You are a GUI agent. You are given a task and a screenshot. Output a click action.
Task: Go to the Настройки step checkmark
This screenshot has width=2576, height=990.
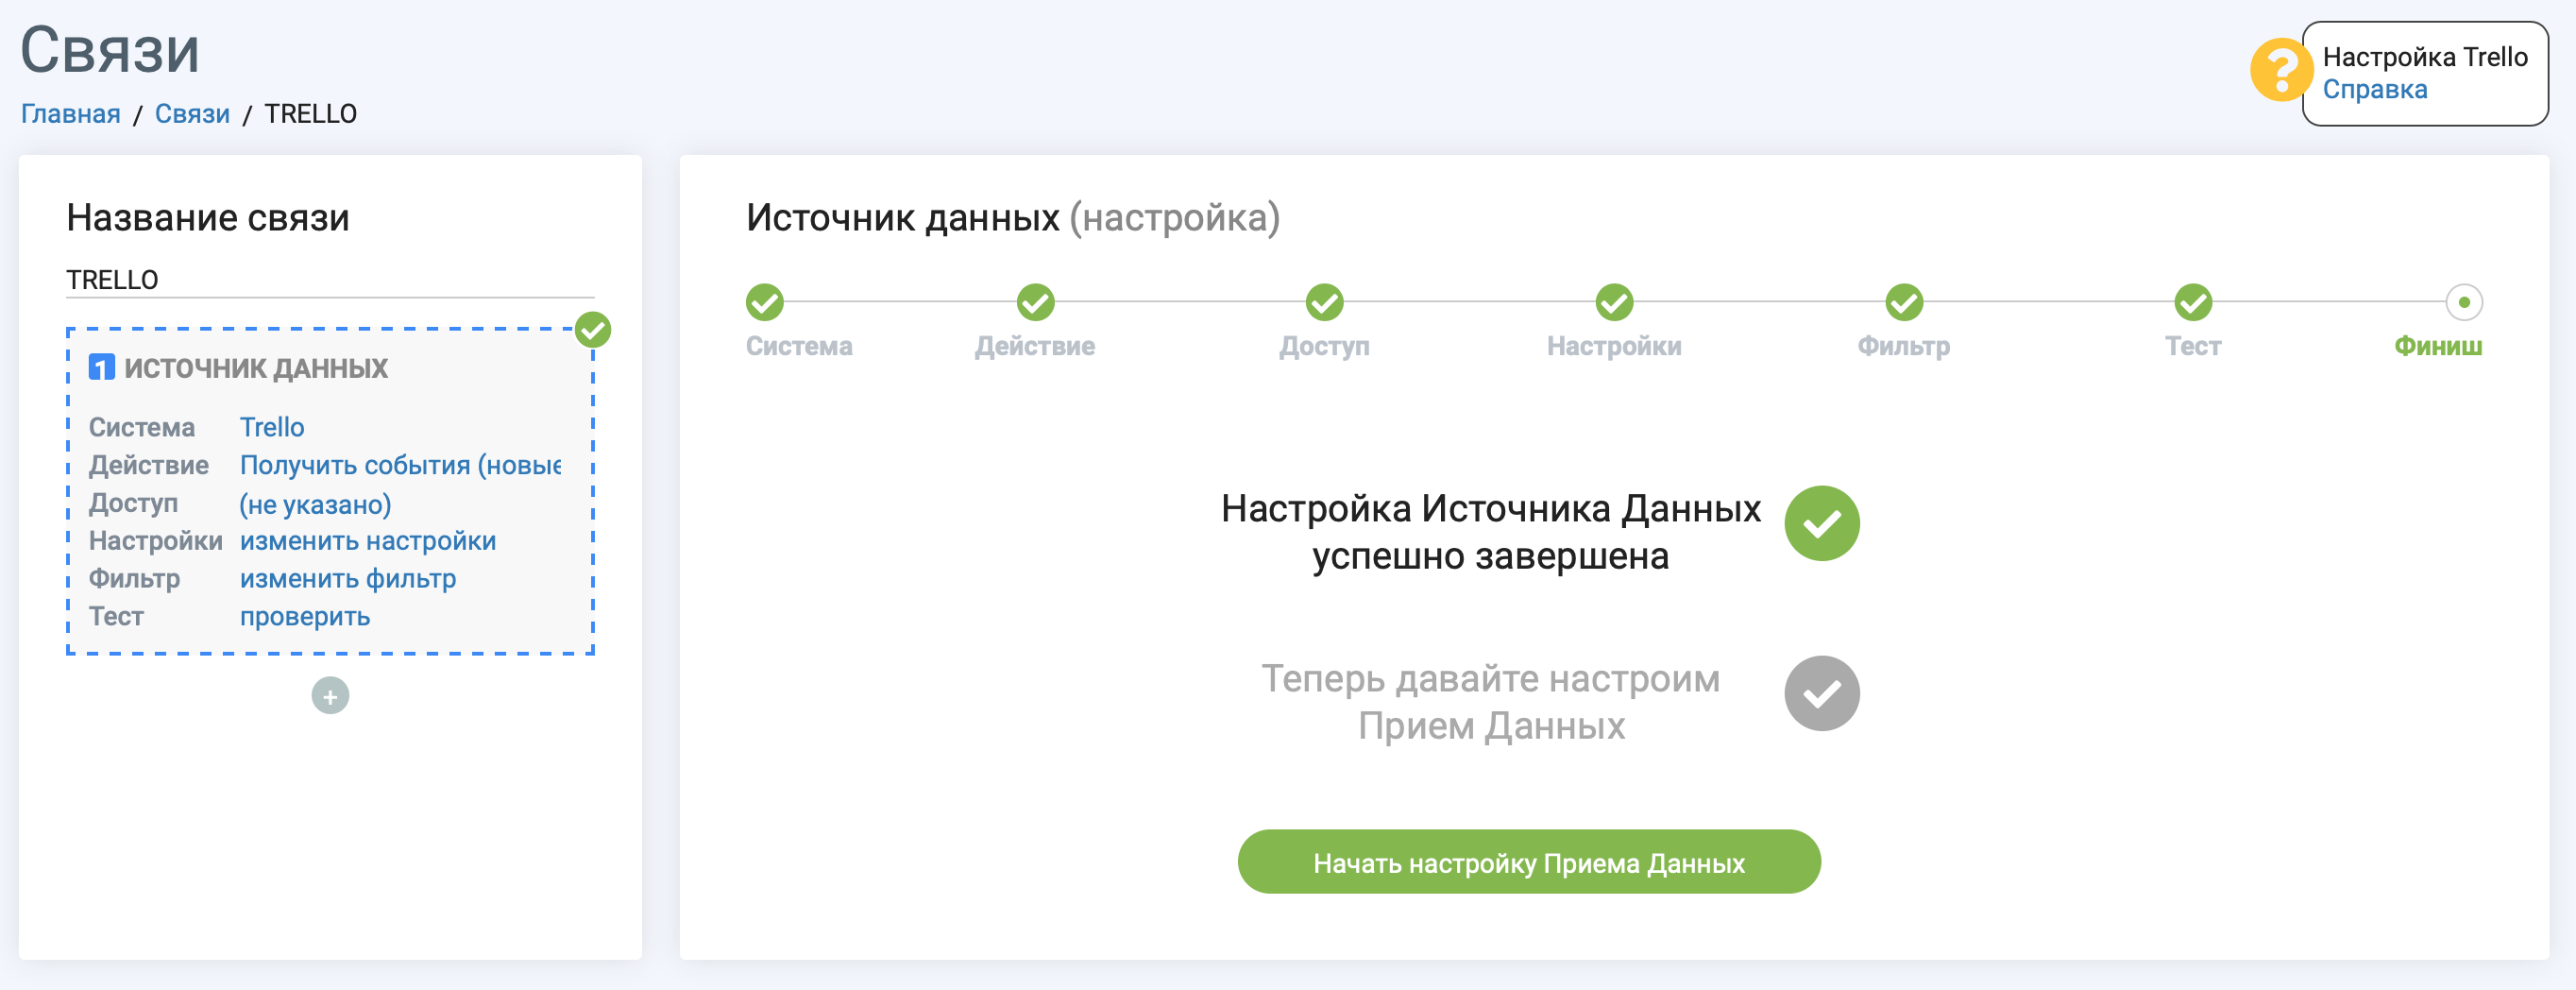pyautogui.click(x=1614, y=302)
